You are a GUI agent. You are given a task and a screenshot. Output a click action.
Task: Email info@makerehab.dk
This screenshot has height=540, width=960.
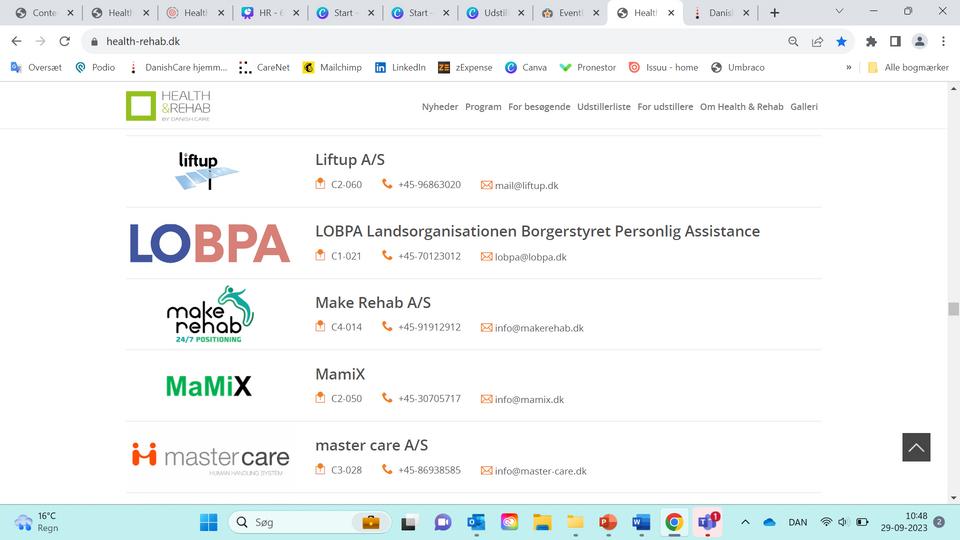(x=539, y=328)
